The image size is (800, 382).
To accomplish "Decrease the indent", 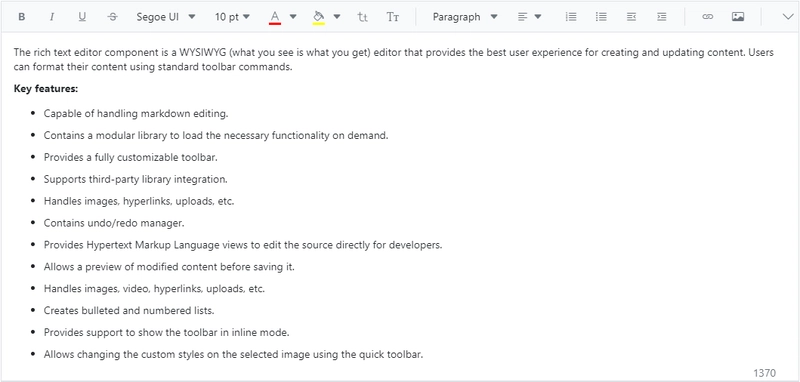I will pyautogui.click(x=631, y=17).
